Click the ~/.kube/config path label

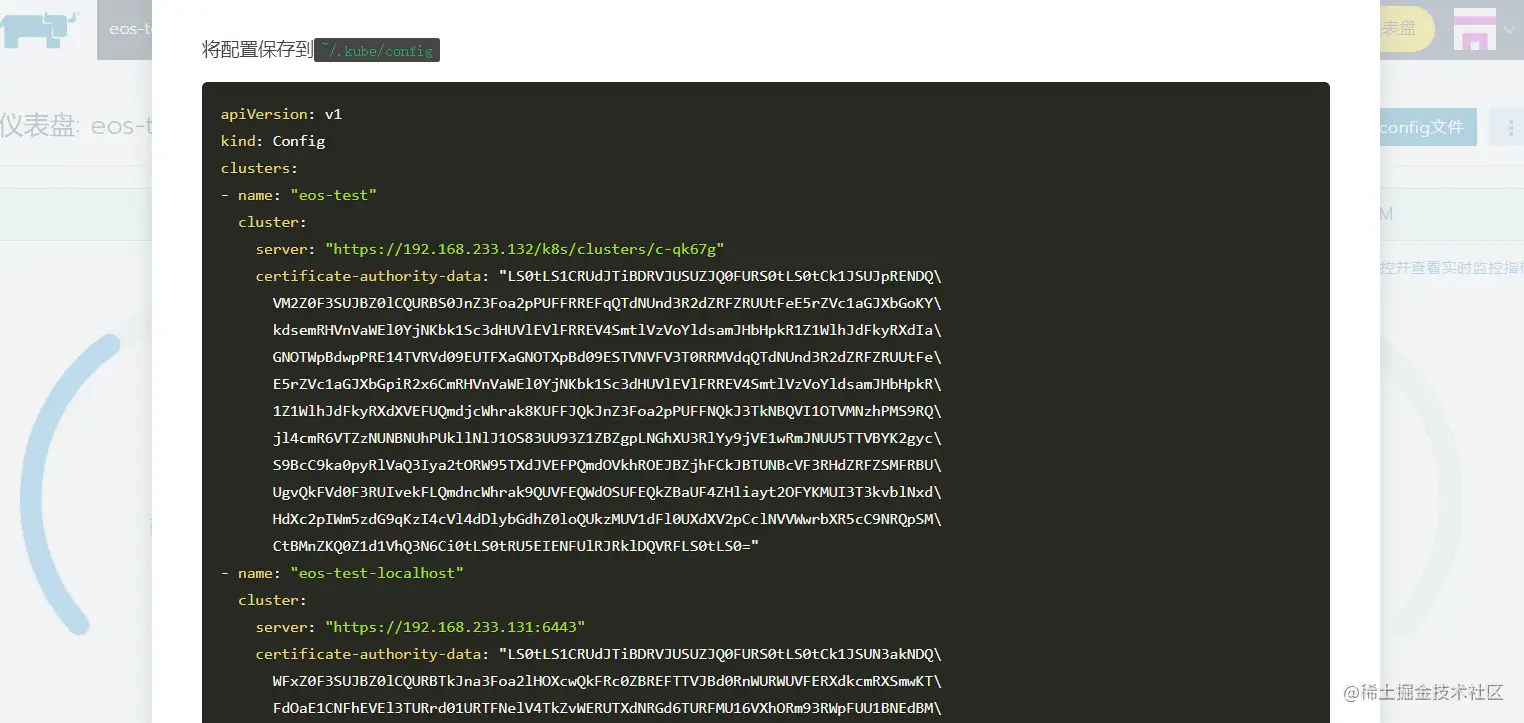377,50
